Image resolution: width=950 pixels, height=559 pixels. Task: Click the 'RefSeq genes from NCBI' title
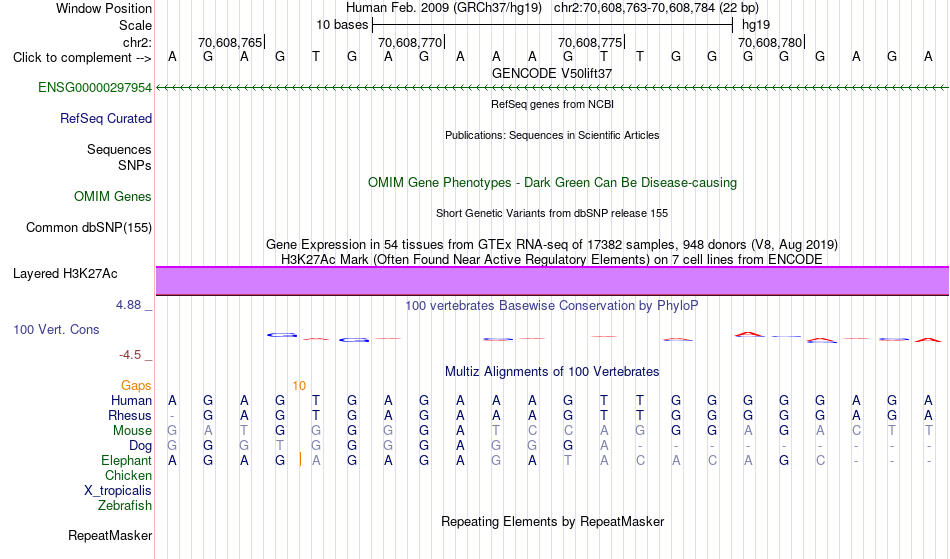552,104
